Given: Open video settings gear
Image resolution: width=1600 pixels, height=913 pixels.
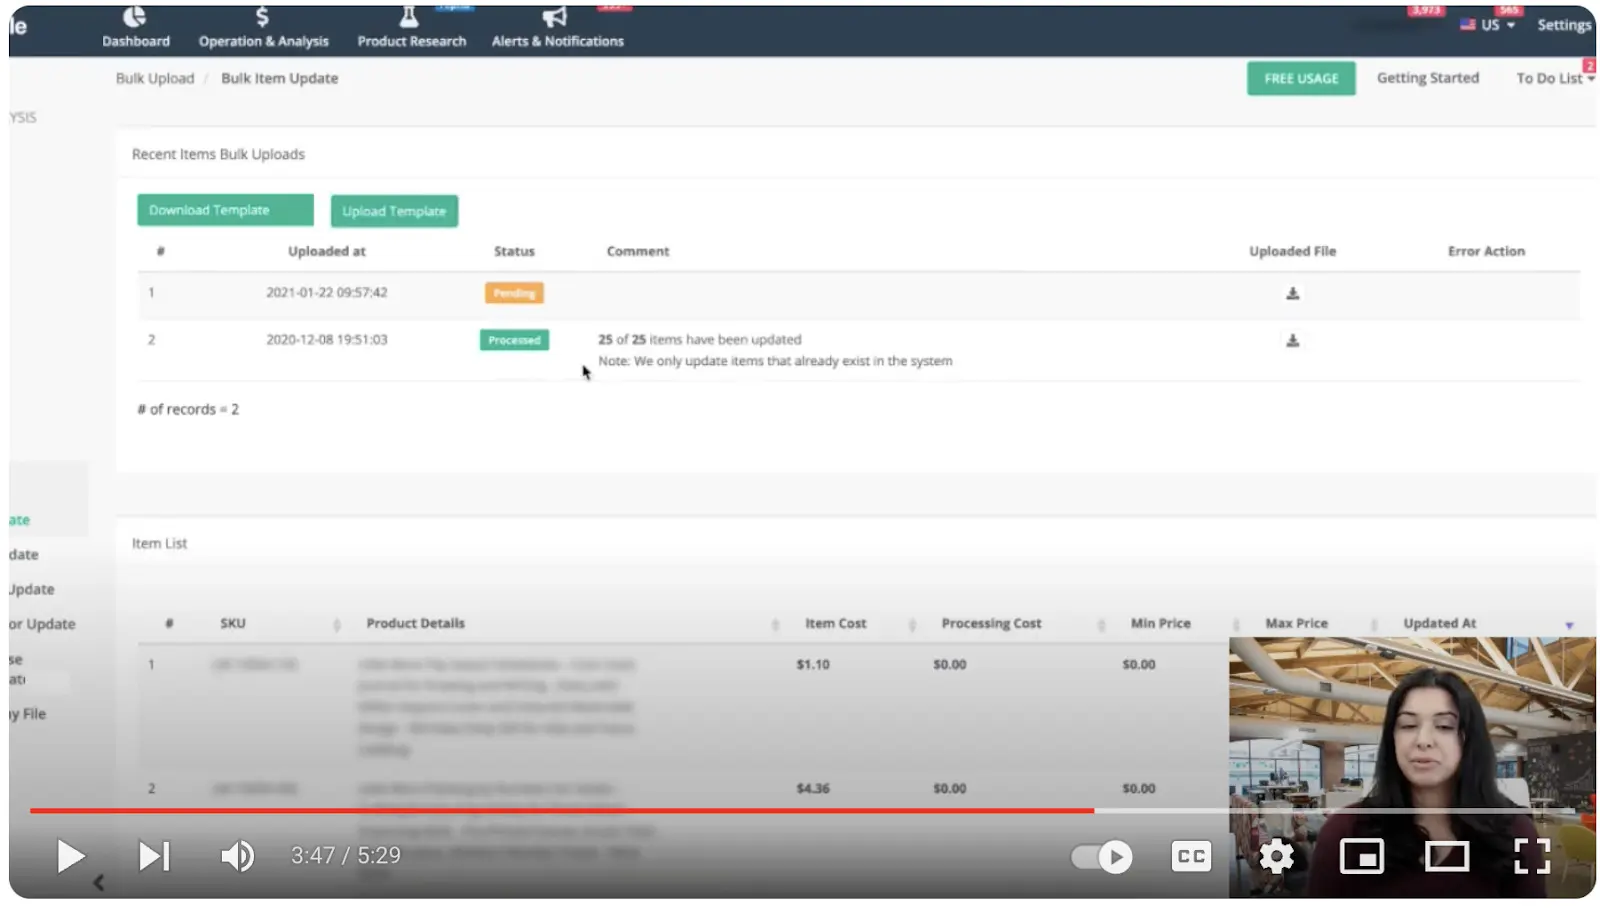Looking at the screenshot, I should pyautogui.click(x=1276, y=857).
